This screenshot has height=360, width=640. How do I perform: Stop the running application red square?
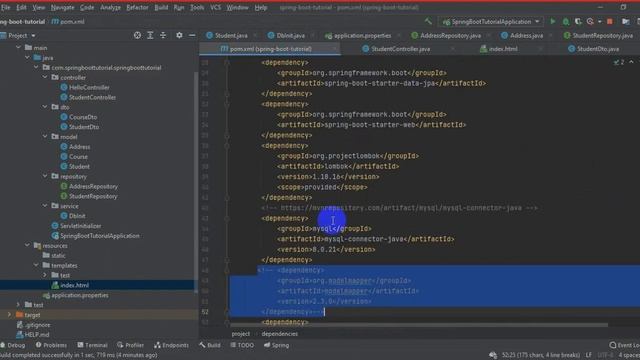tap(610, 22)
